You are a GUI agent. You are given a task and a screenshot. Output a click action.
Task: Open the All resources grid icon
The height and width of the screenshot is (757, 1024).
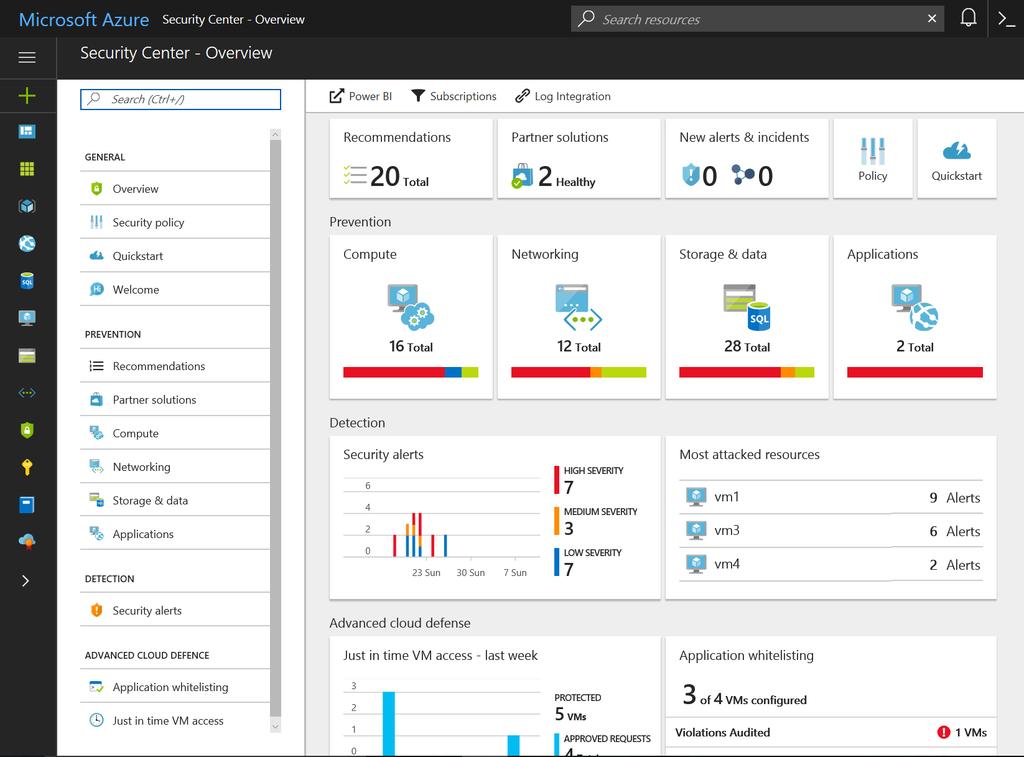pos(27,169)
